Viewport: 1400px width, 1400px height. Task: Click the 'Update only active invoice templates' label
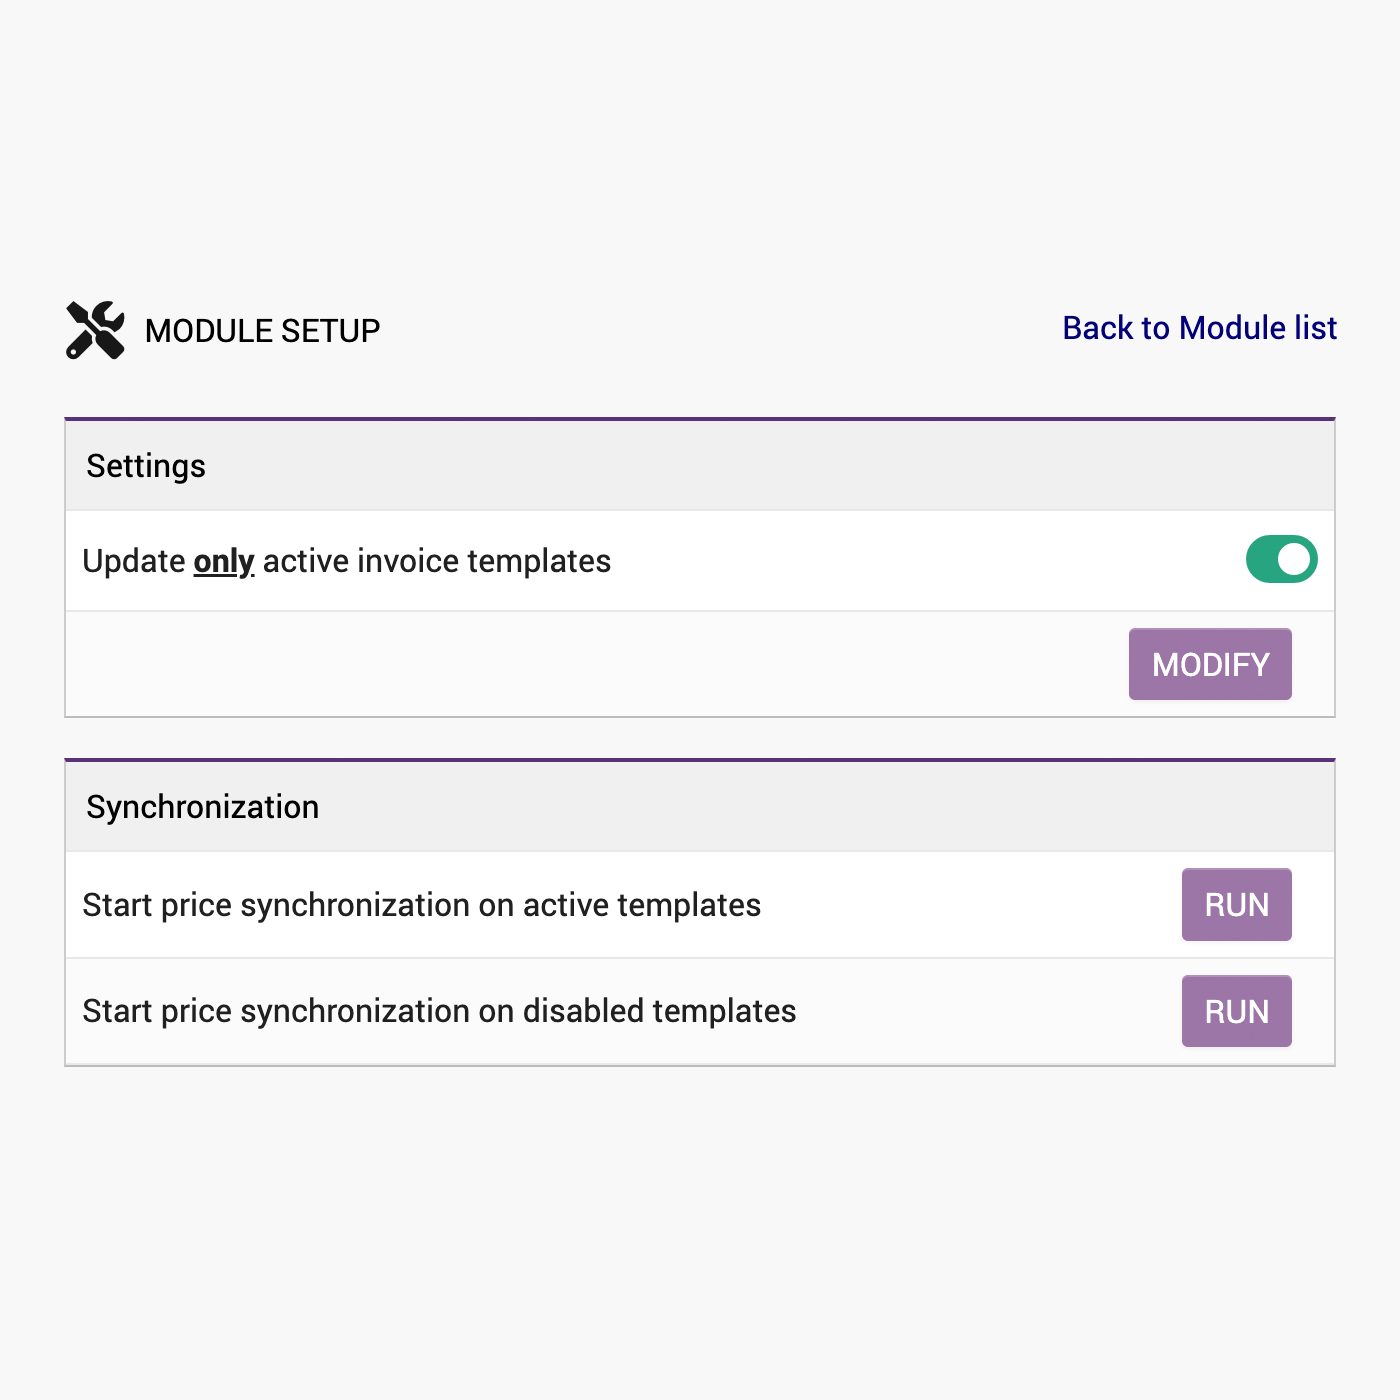click(x=346, y=561)
